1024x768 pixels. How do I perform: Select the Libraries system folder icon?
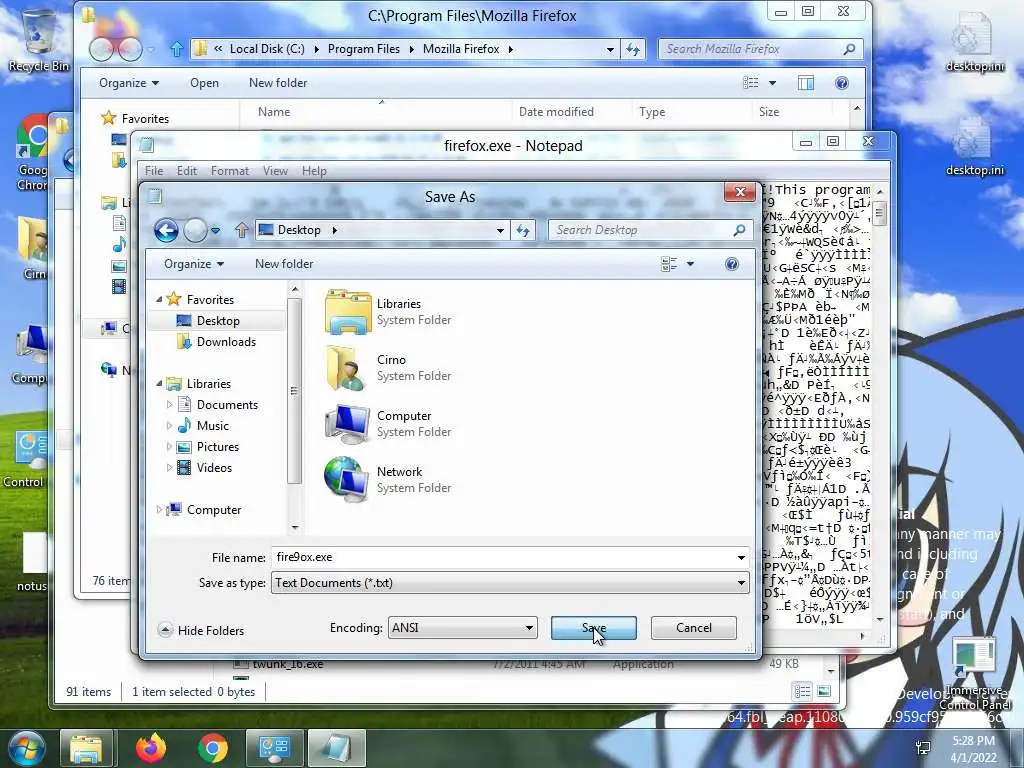(x=347, y=312)
